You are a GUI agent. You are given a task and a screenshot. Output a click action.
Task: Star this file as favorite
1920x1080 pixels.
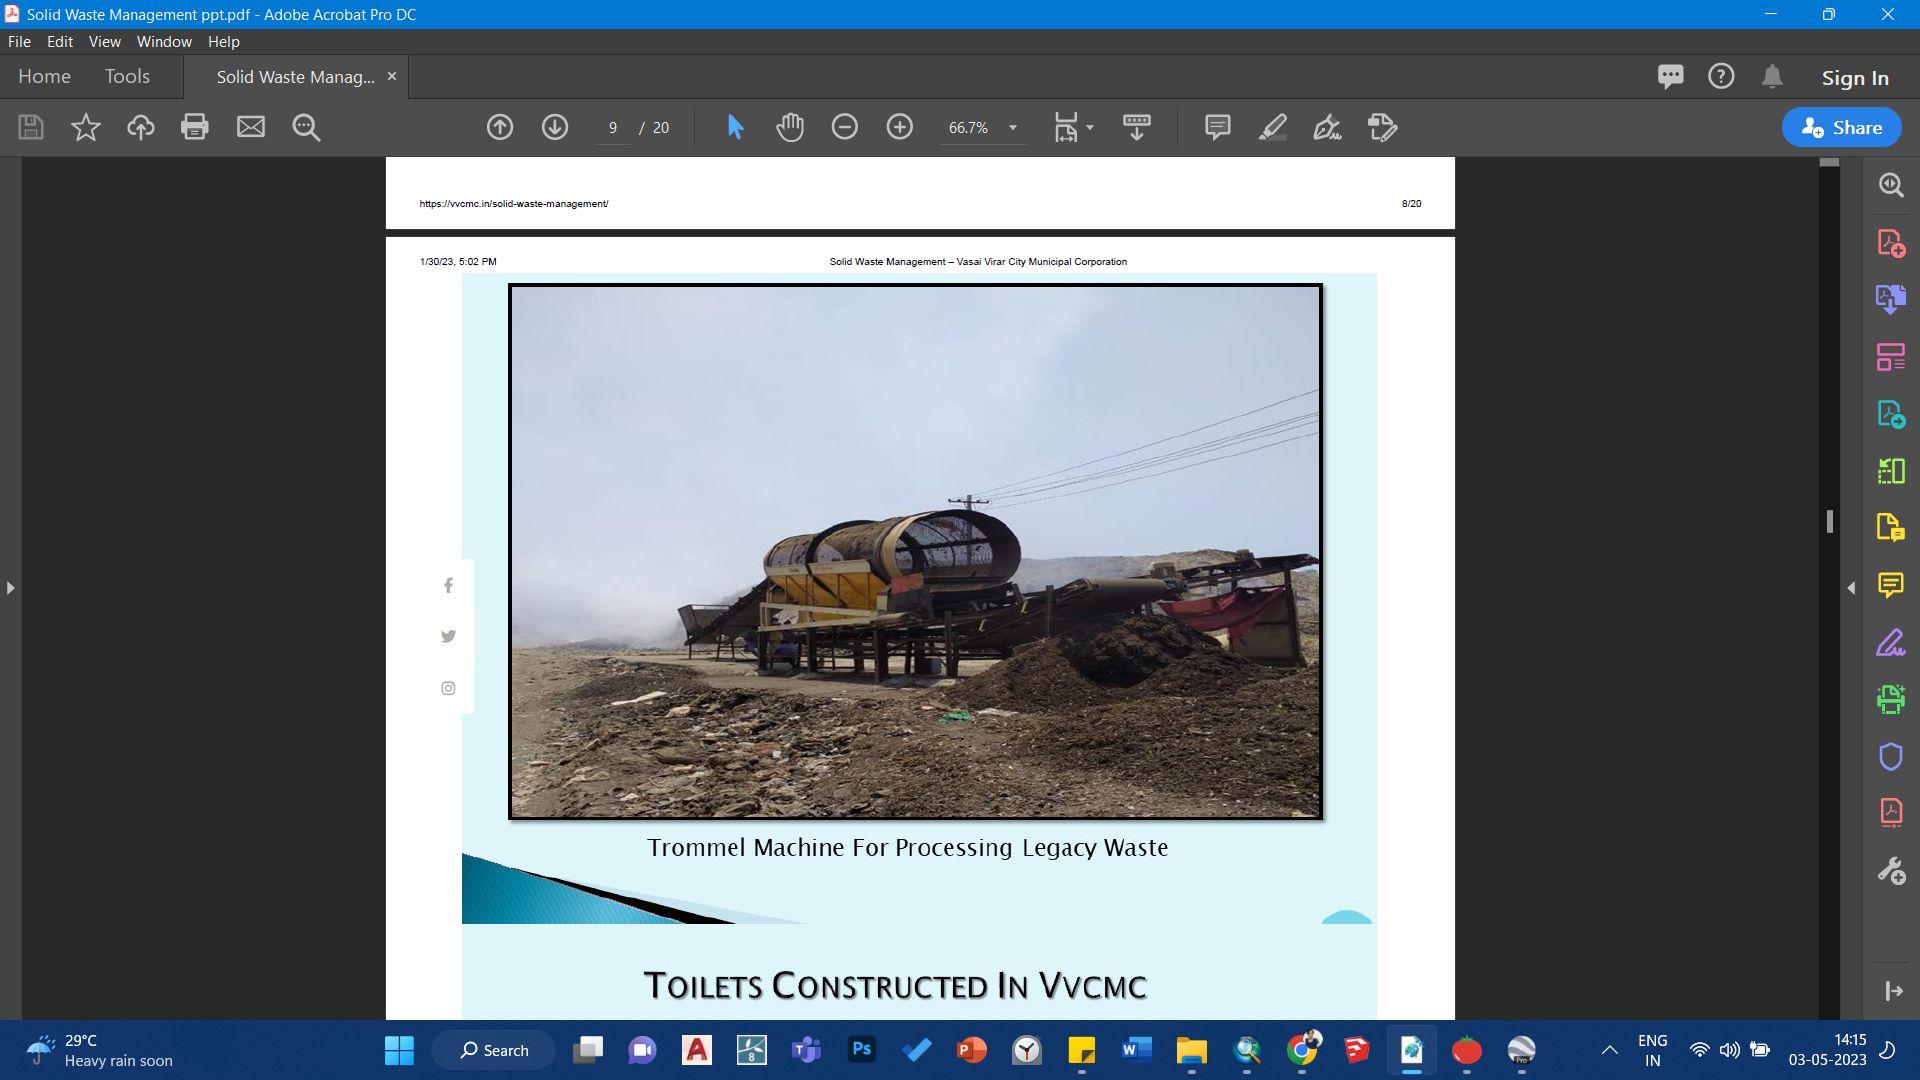coord(86,127)
